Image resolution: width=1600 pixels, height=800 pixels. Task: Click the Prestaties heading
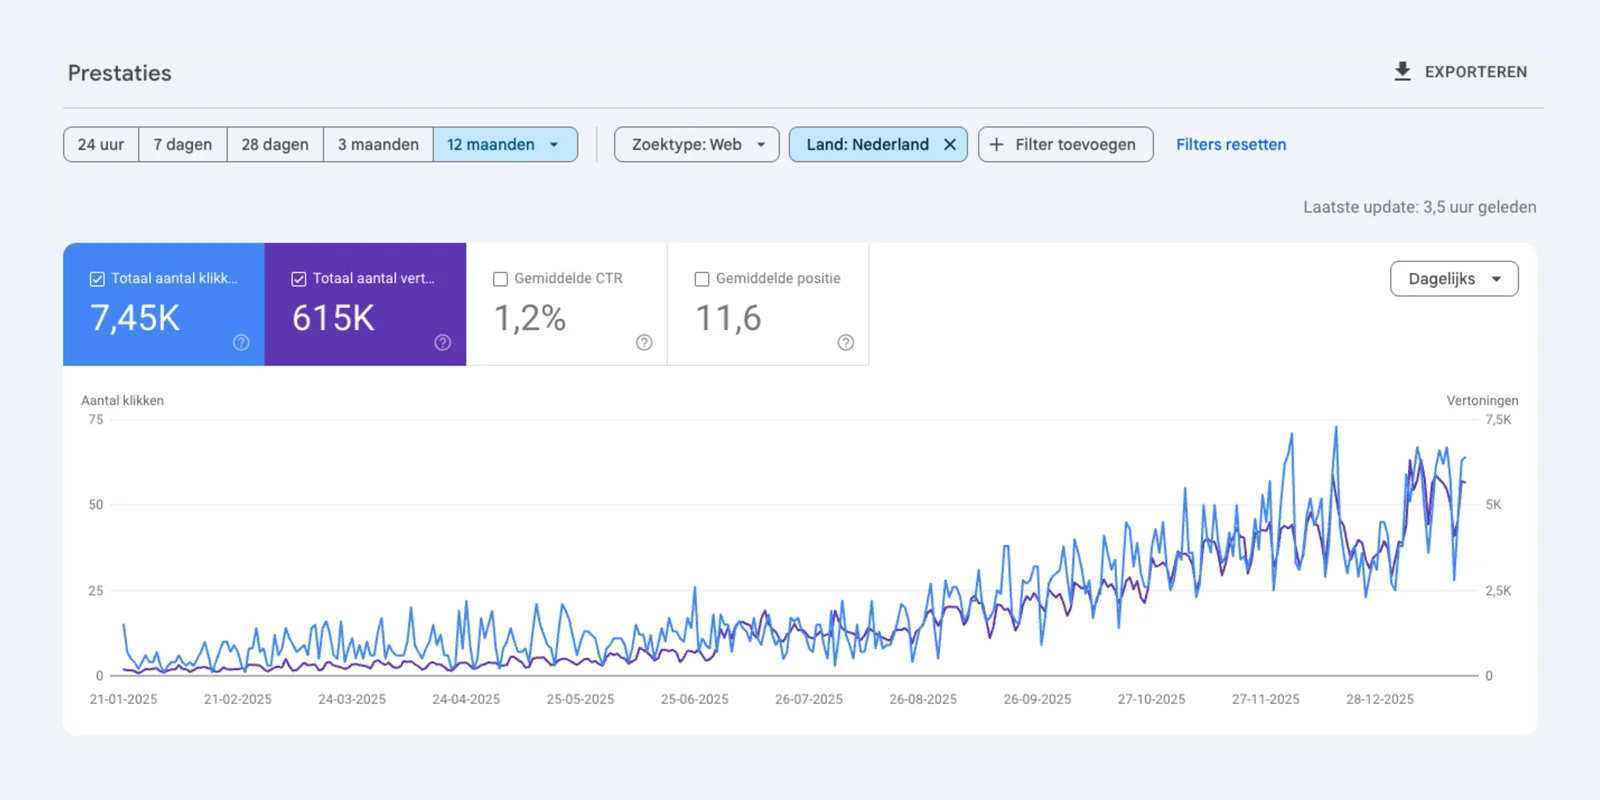point(120,73)
